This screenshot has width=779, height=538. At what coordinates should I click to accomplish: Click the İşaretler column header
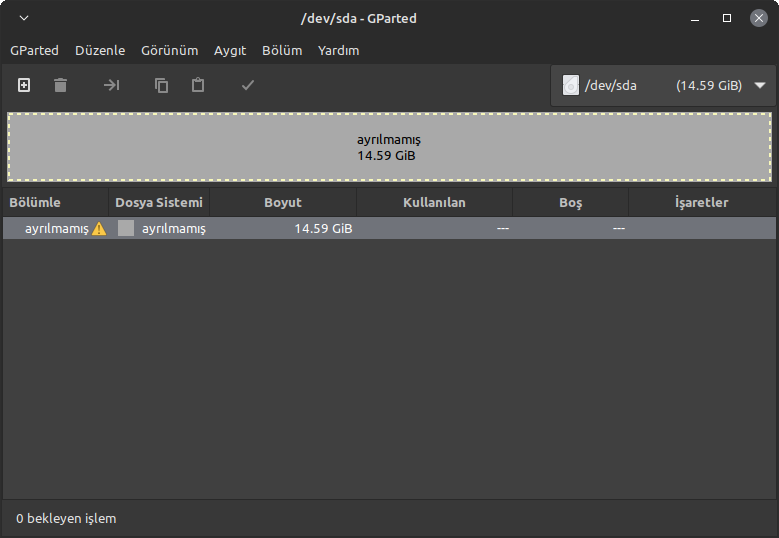coord(701,202)
